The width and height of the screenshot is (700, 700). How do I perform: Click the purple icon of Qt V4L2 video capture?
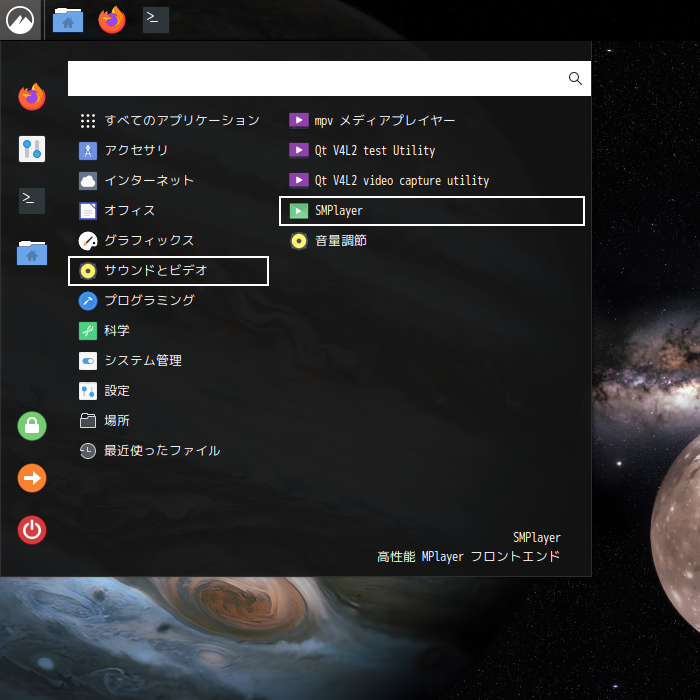pyautogui.click(x=299, y=181)
